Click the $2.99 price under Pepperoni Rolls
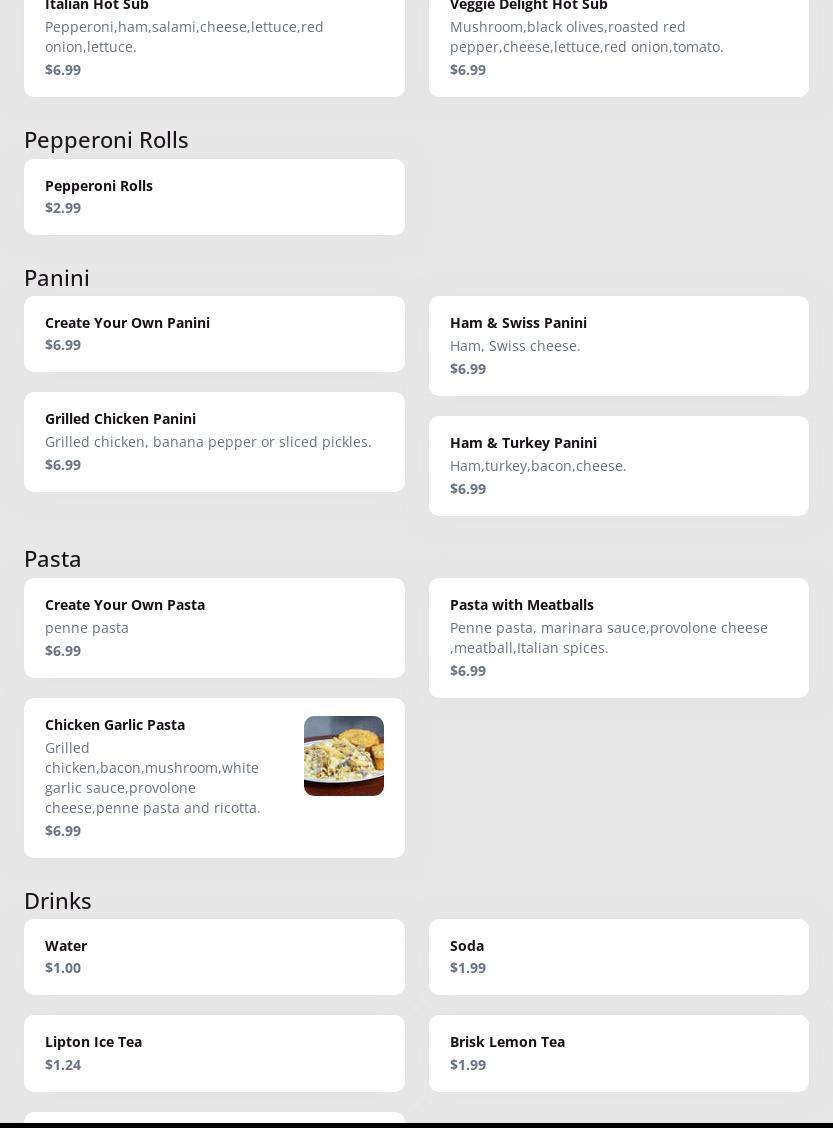The image size is (833, 1128). click(x=63, y=208)
